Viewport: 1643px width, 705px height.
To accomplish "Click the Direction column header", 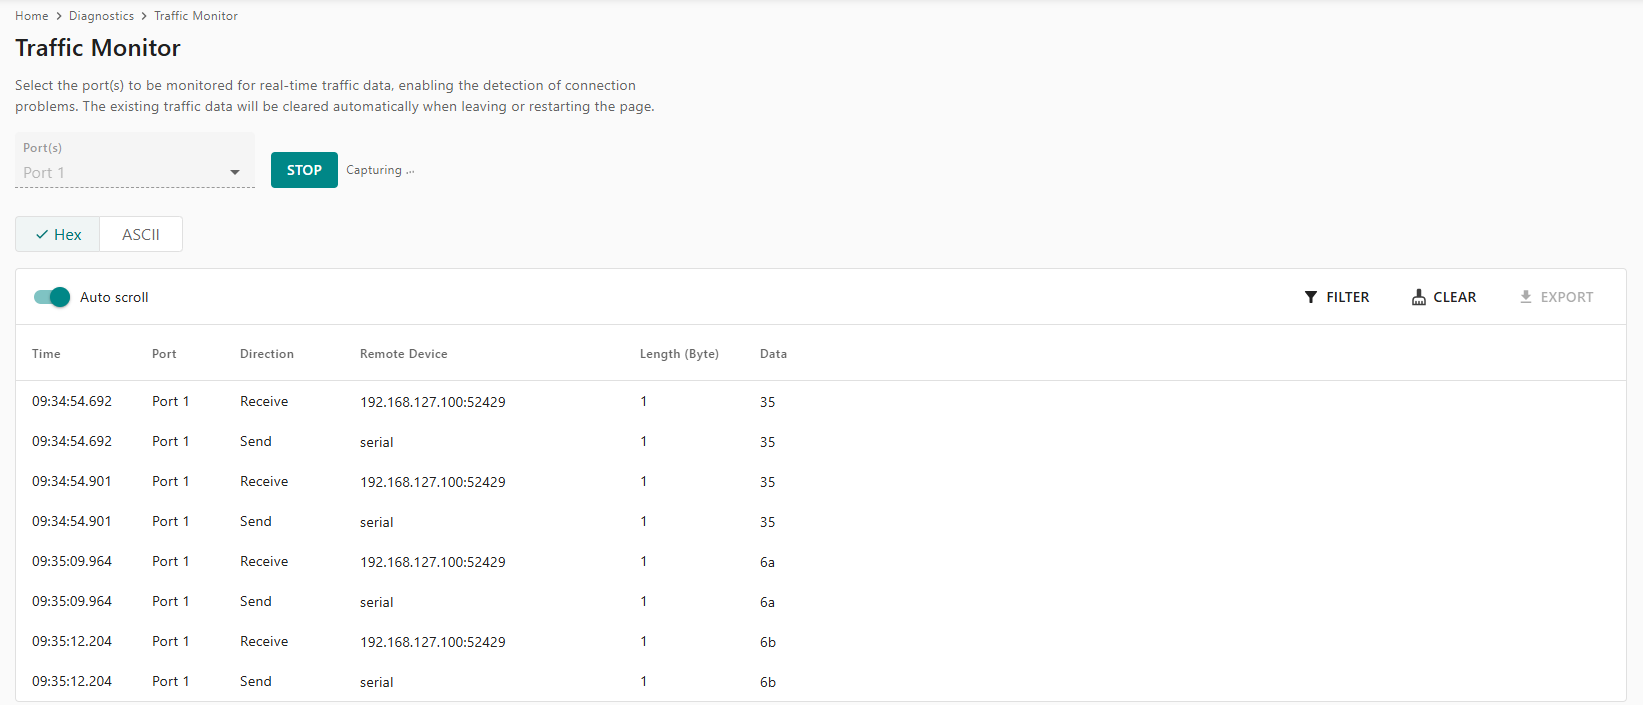I will 267,354.
